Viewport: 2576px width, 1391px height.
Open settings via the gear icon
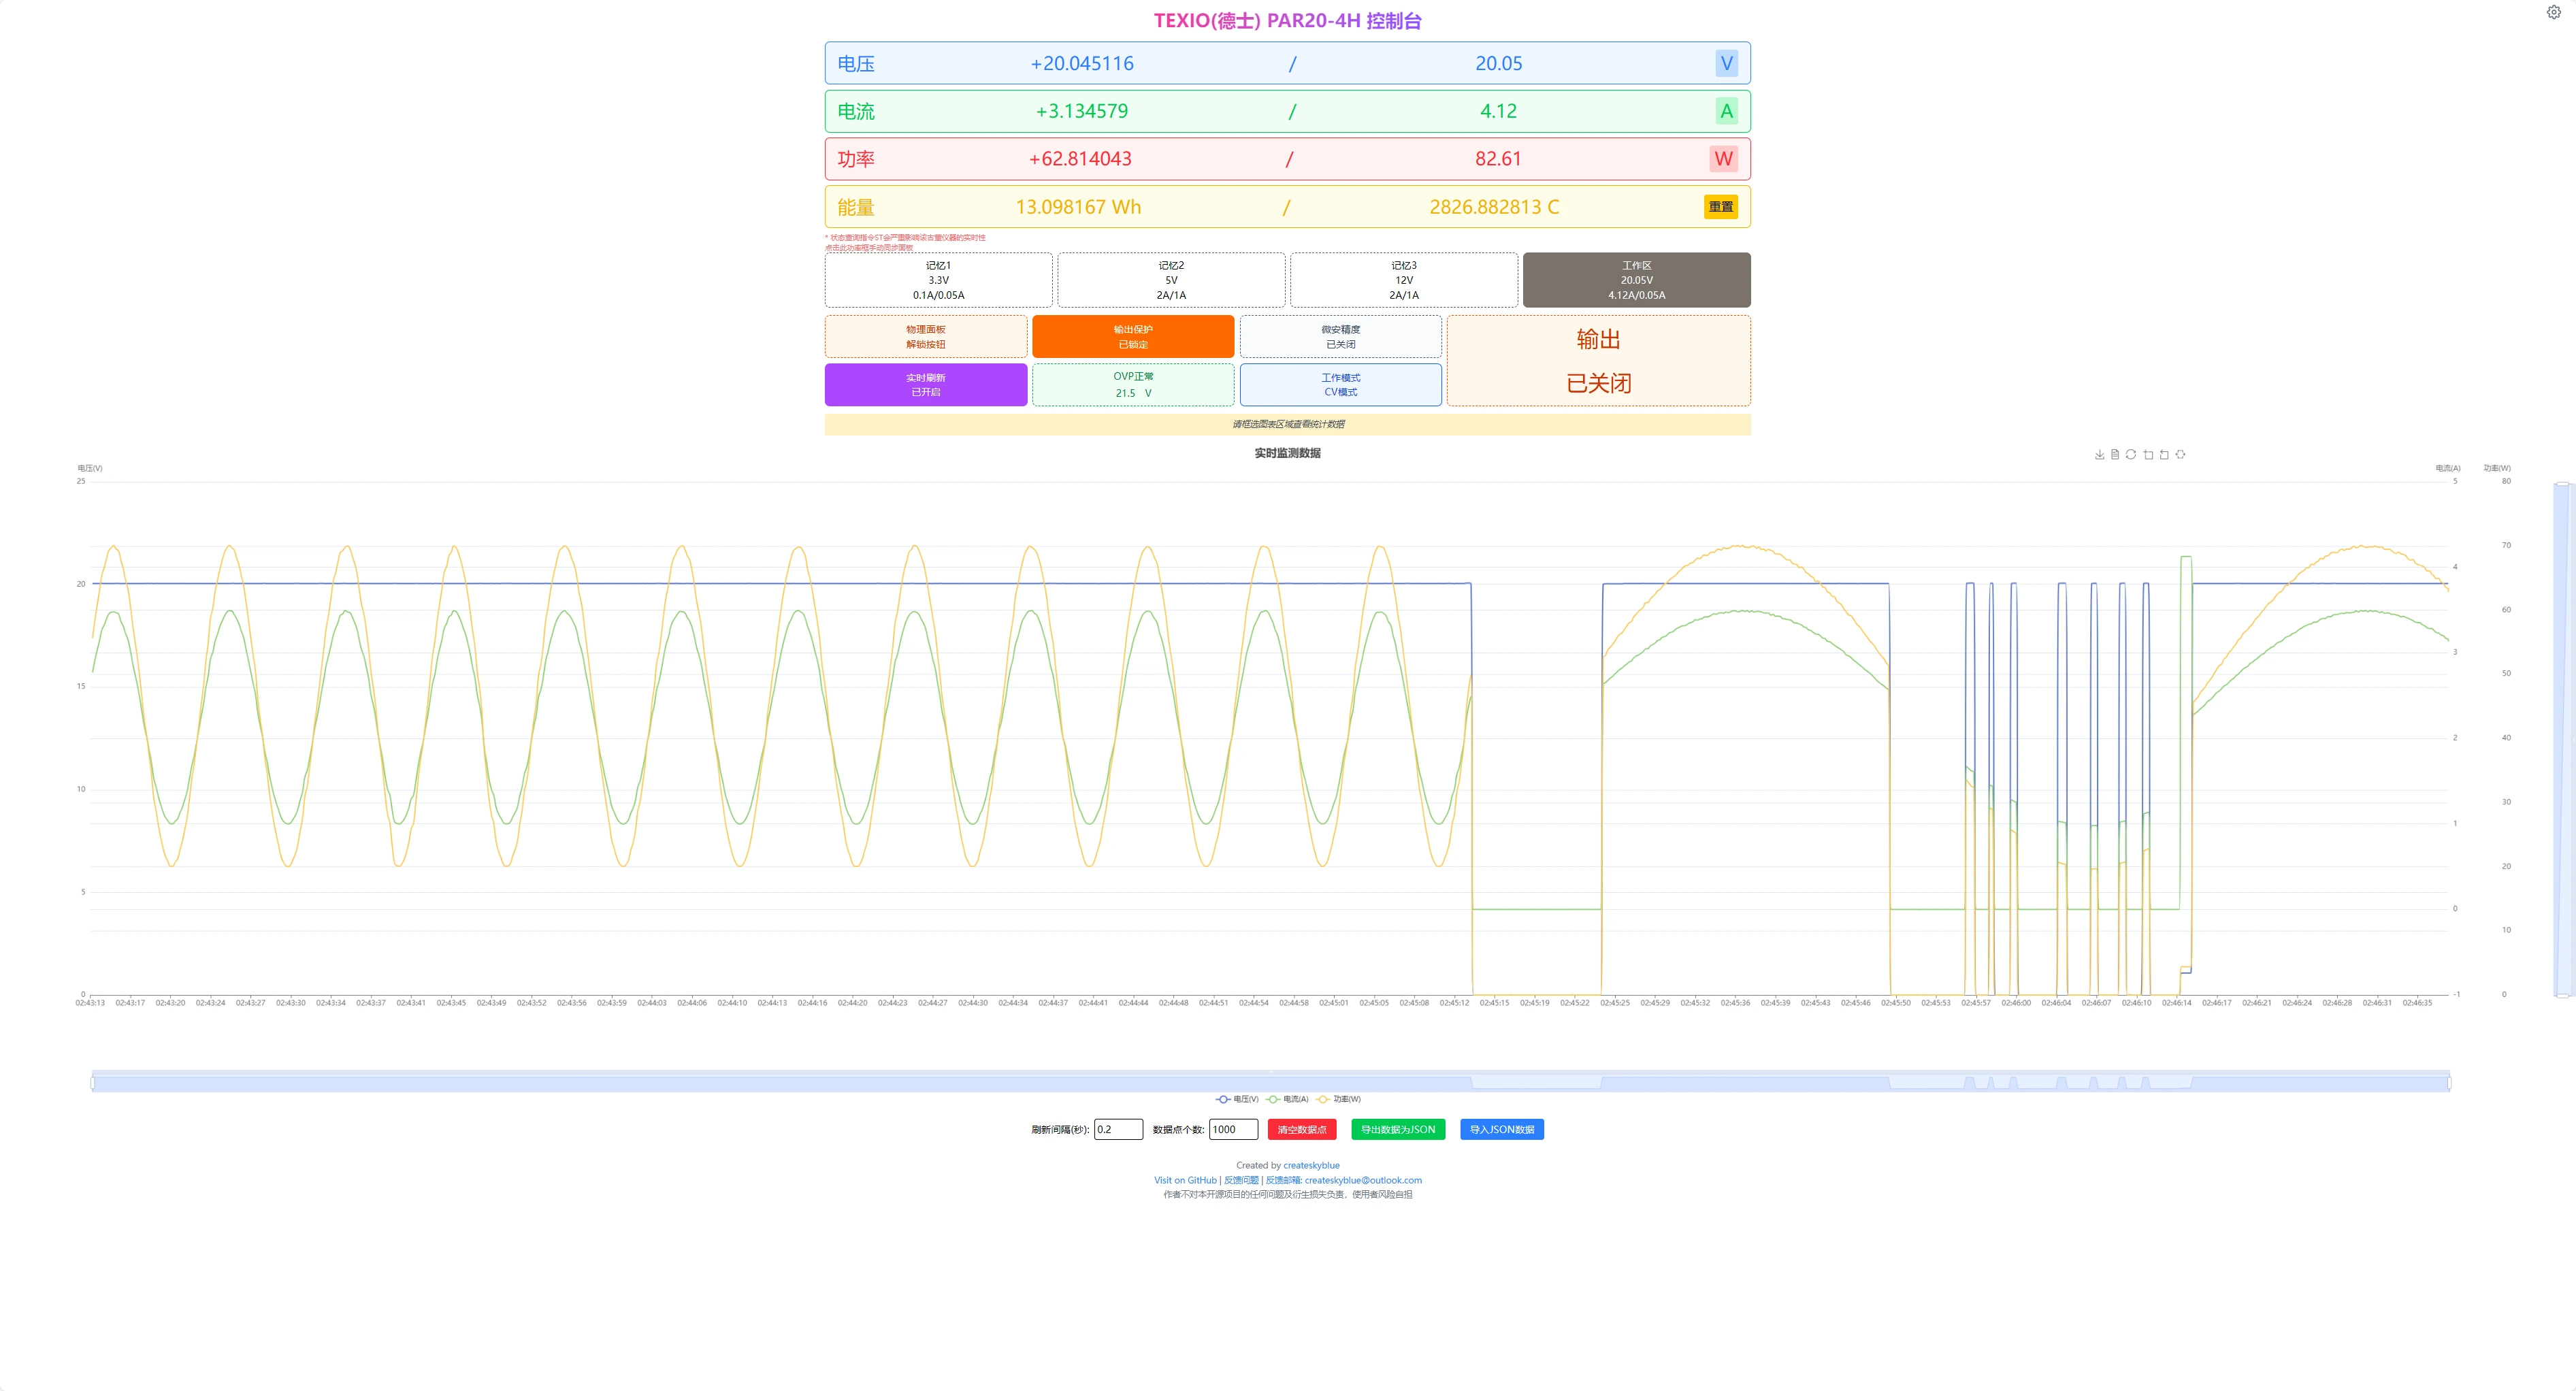point(2553,12)
